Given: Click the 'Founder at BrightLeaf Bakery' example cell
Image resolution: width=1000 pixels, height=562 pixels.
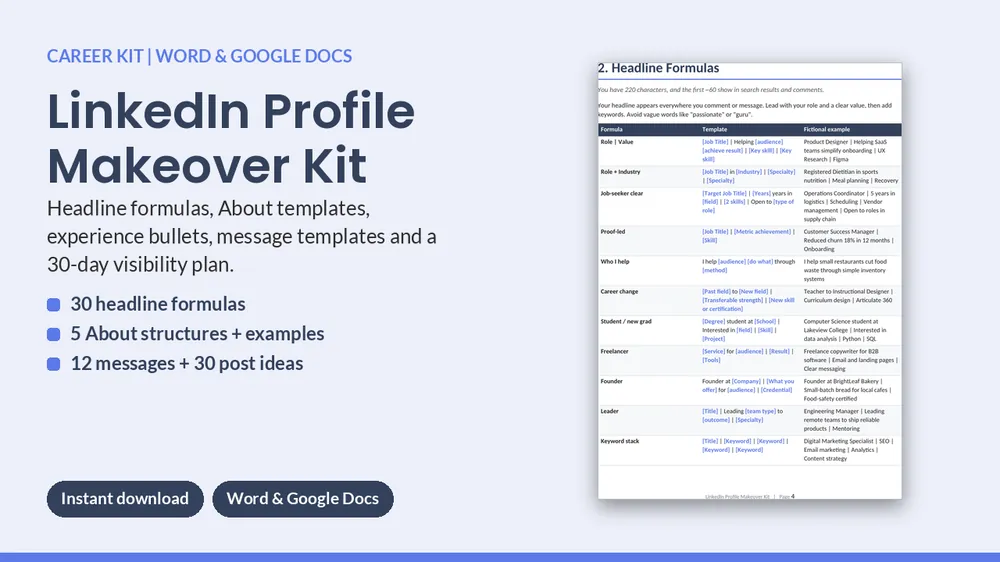Looking at the screenshot, I should click(848, 391).
